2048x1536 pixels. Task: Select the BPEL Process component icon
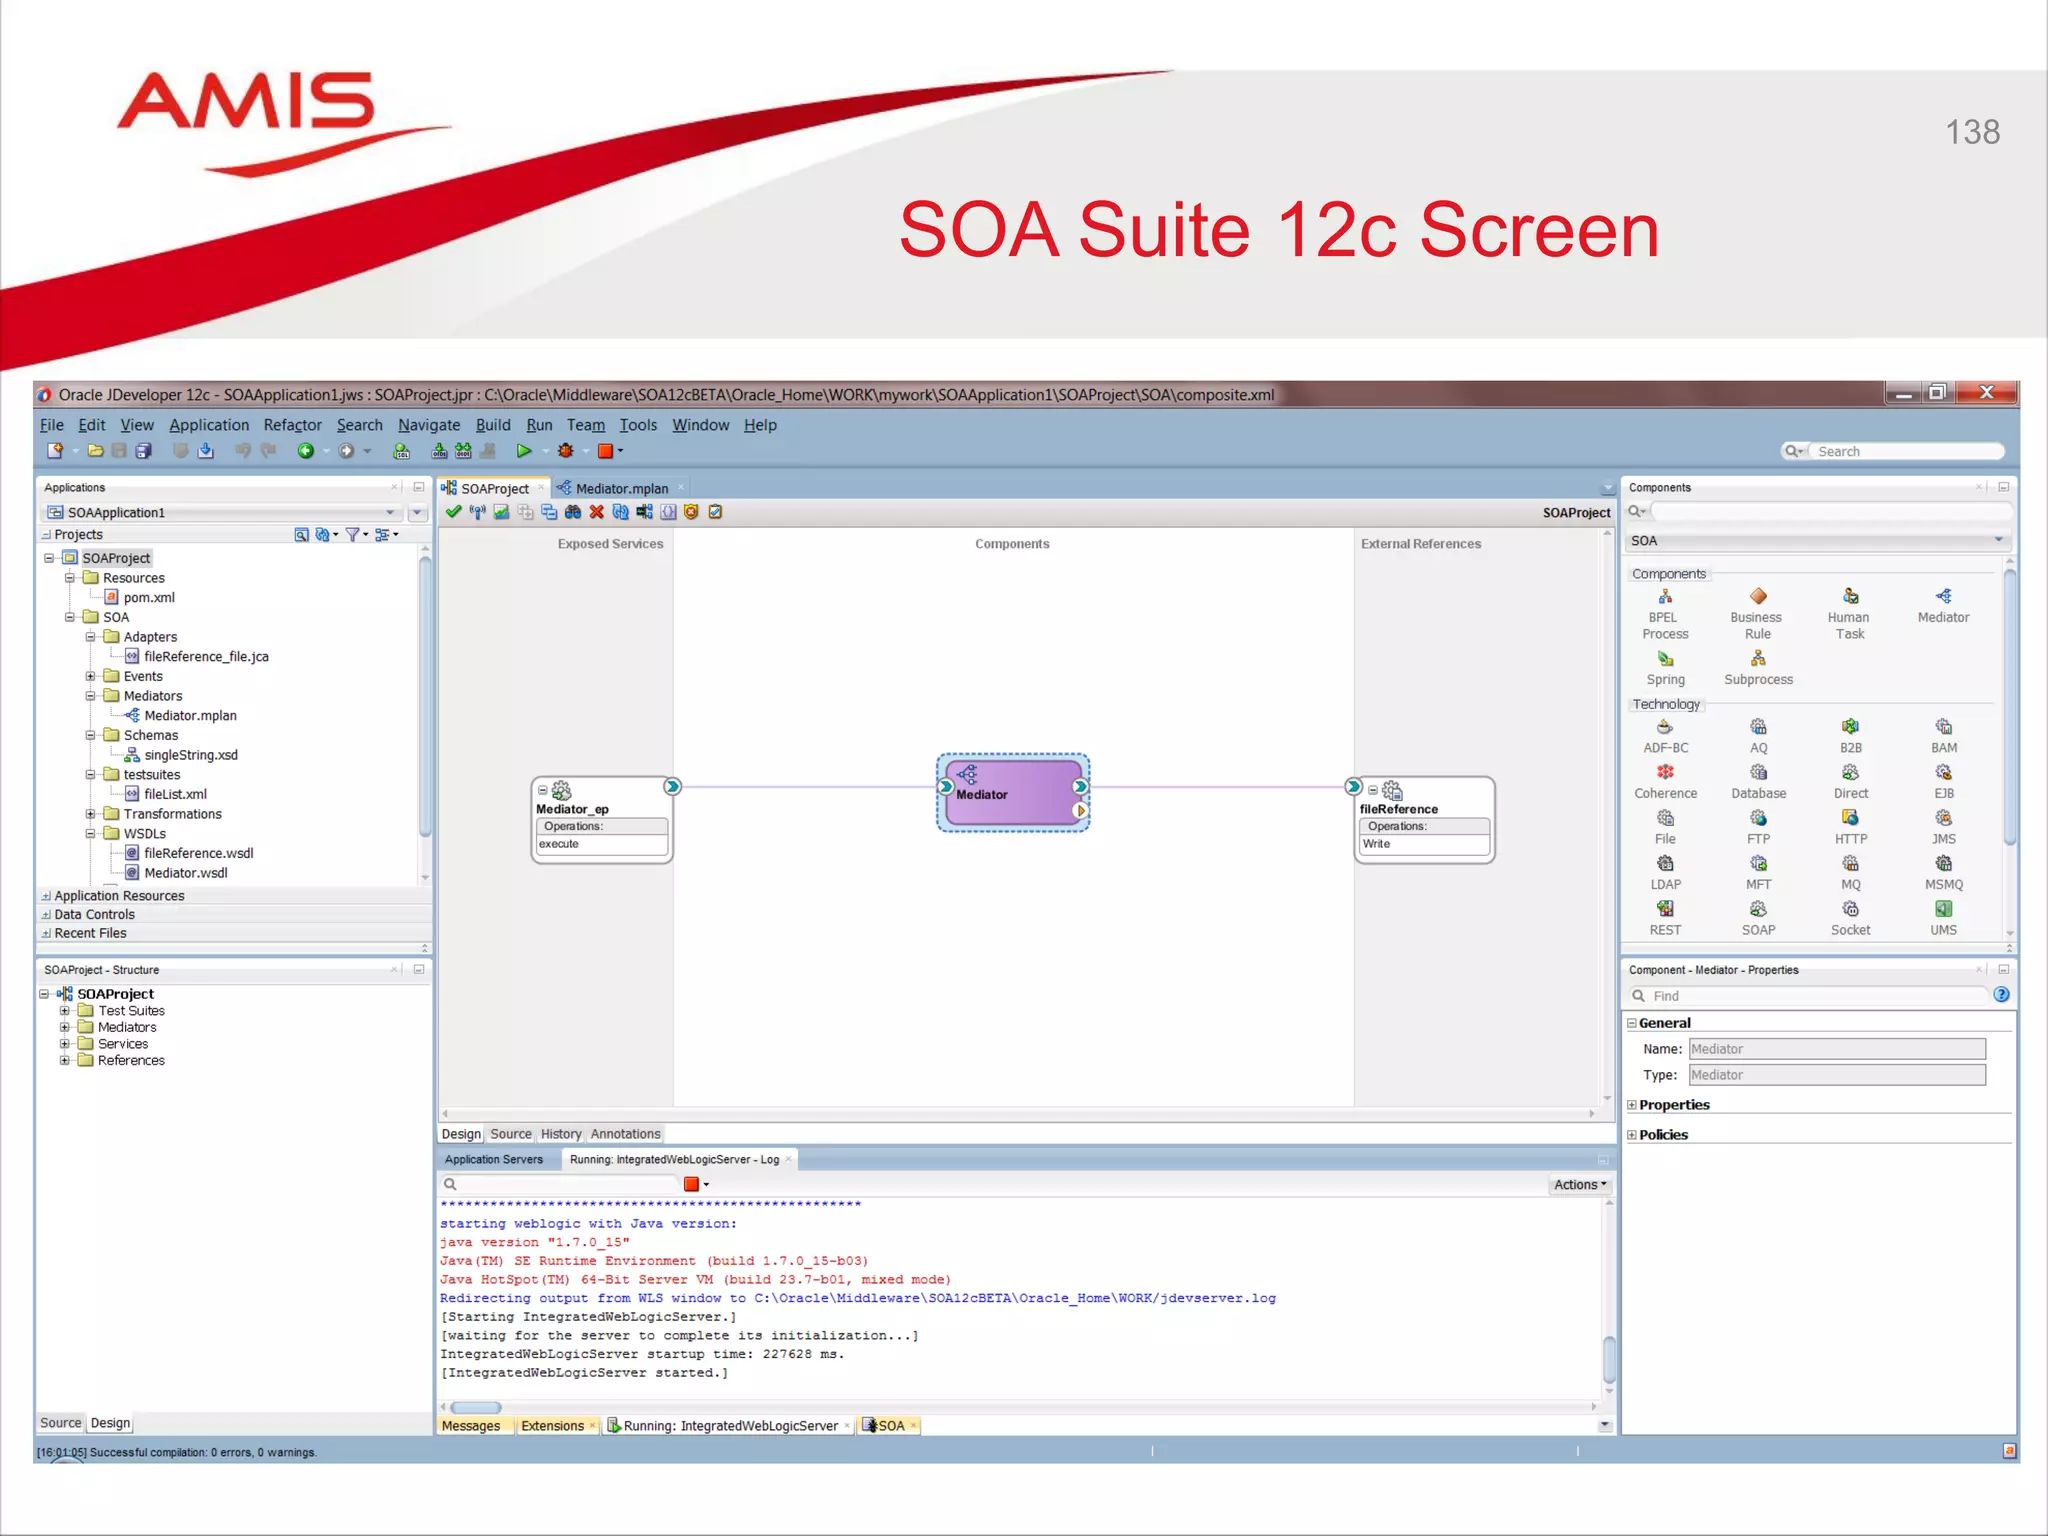coord(1665,597)
